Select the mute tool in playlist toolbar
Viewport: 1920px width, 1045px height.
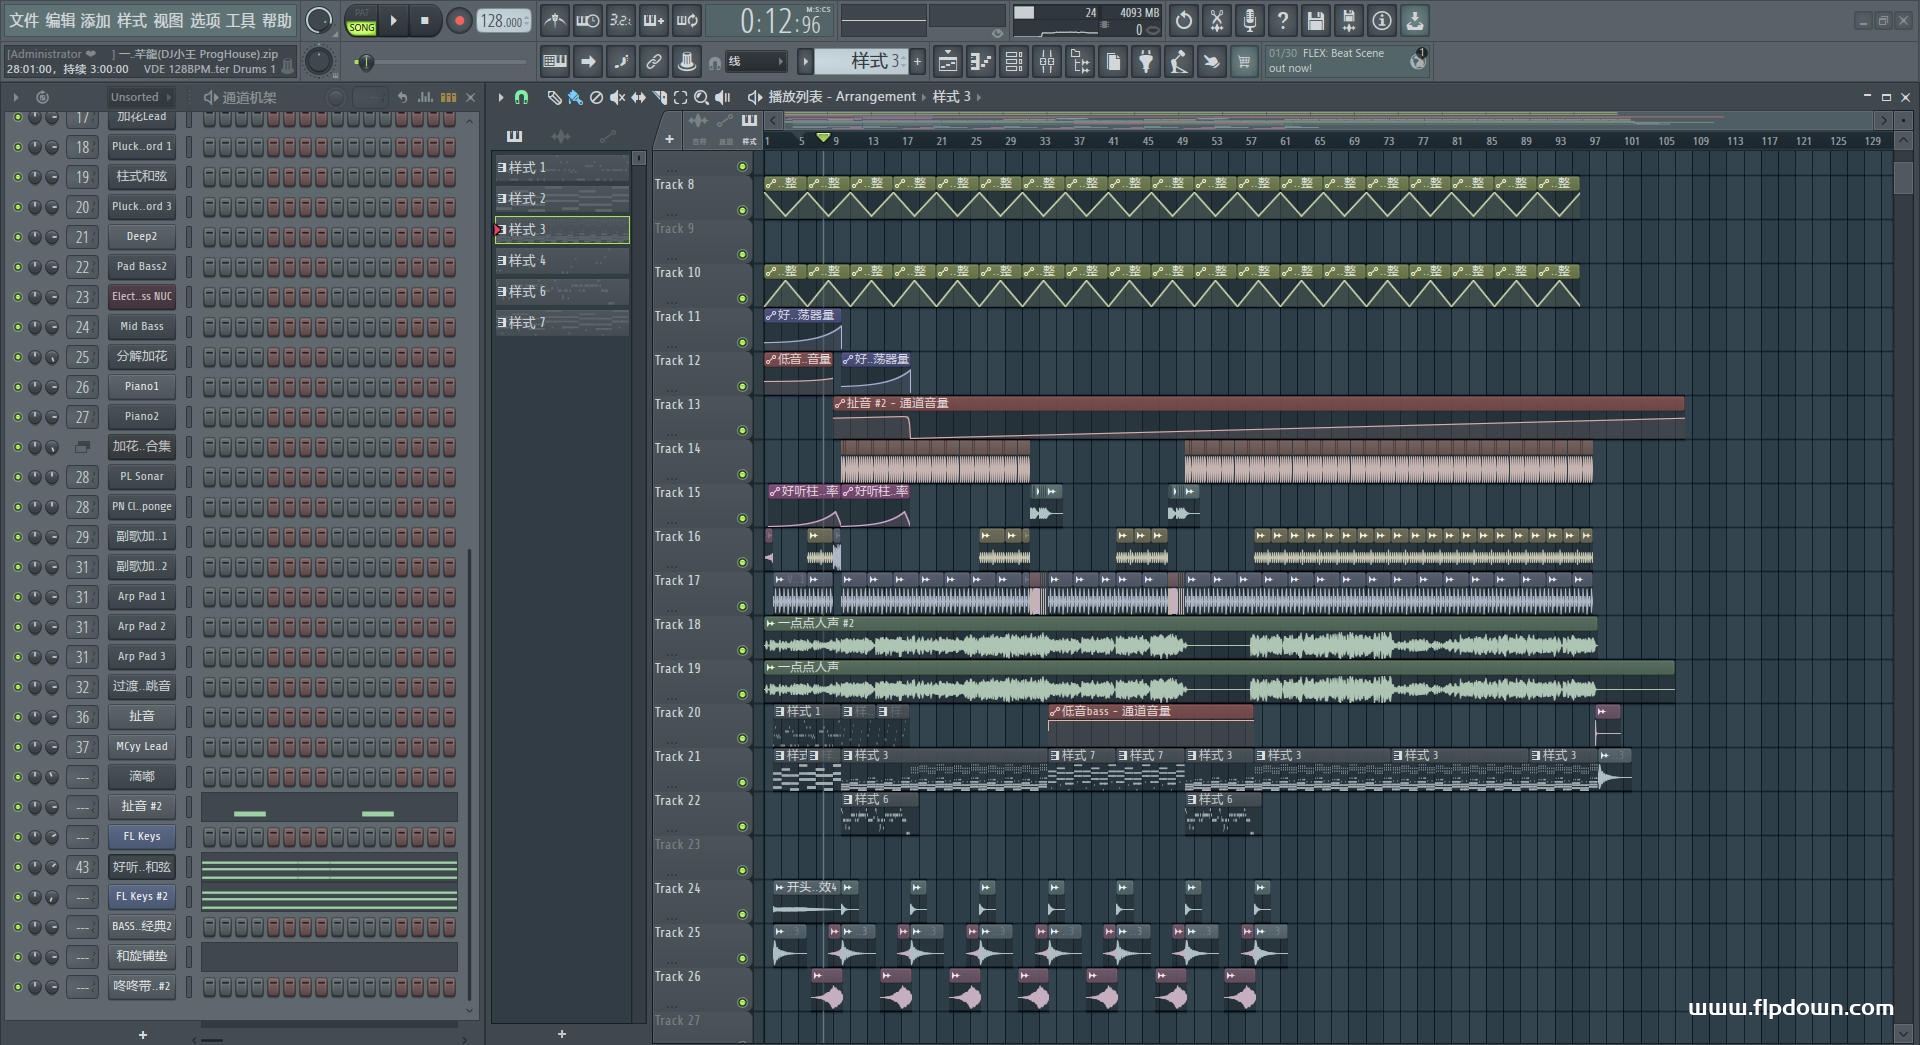tap(617, 97)
